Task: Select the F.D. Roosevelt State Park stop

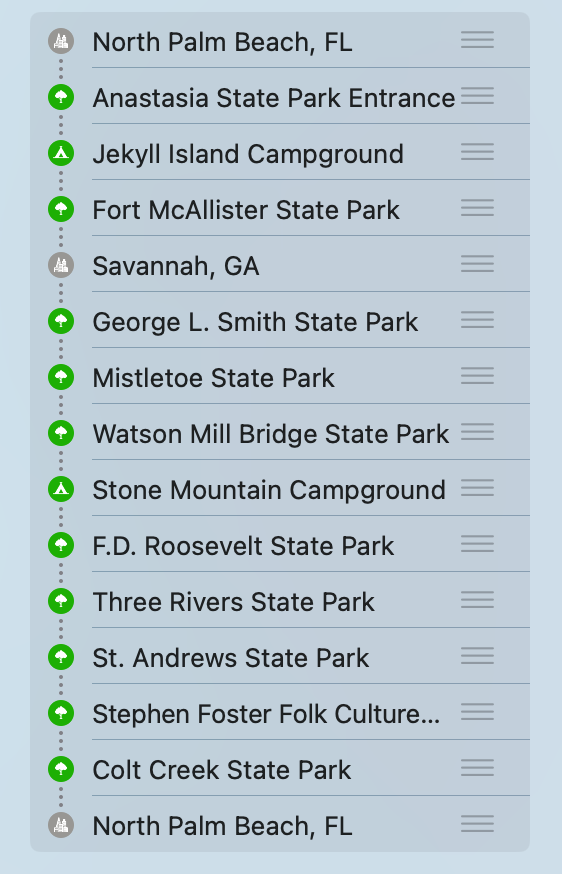Action: [x=280, y=546]
